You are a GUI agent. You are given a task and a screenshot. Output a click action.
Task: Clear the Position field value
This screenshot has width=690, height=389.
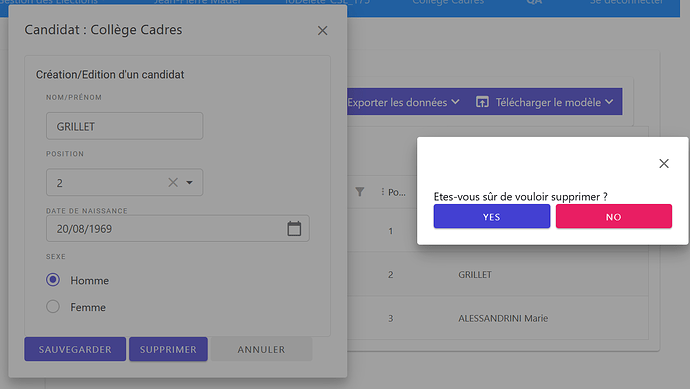click(x=173, y=182)
